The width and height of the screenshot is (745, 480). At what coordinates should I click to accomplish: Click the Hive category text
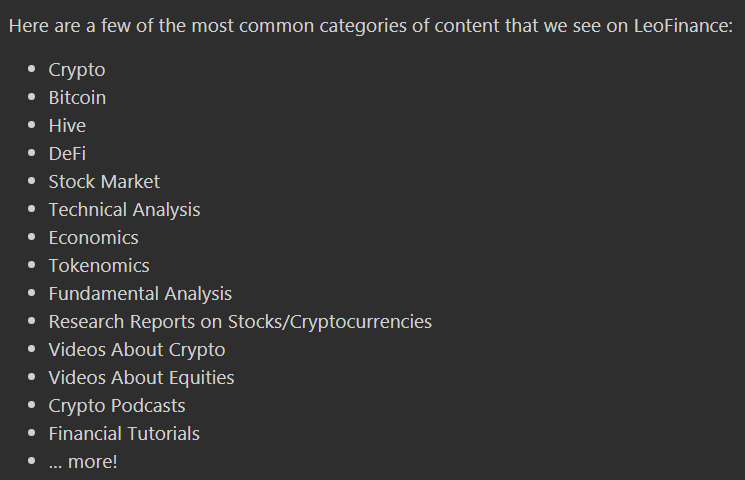click(67, 126)
